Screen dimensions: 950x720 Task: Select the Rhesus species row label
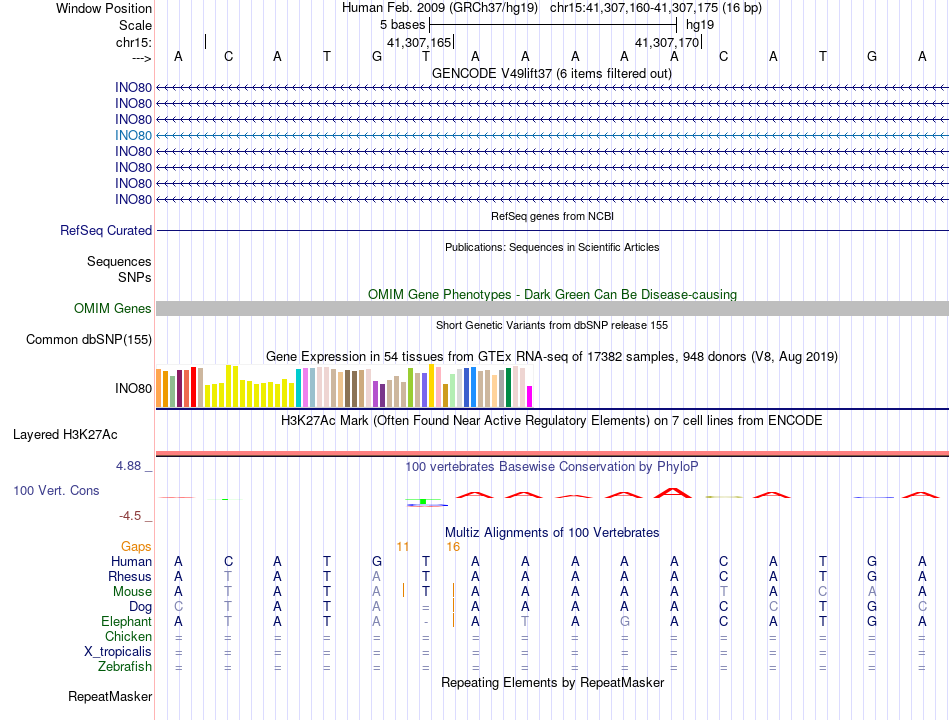[x=130, y=576]
